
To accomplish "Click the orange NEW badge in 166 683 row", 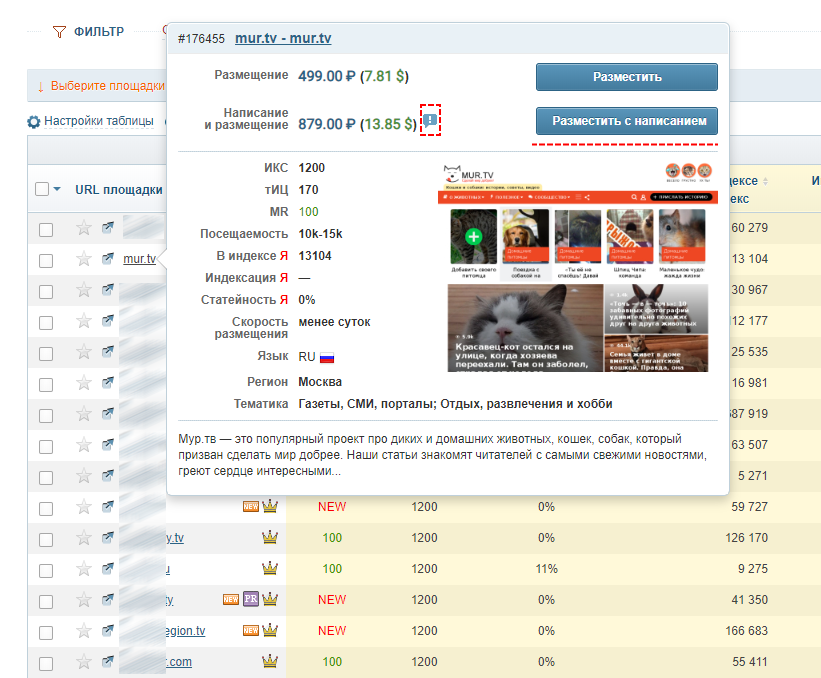I will (251, 630).
